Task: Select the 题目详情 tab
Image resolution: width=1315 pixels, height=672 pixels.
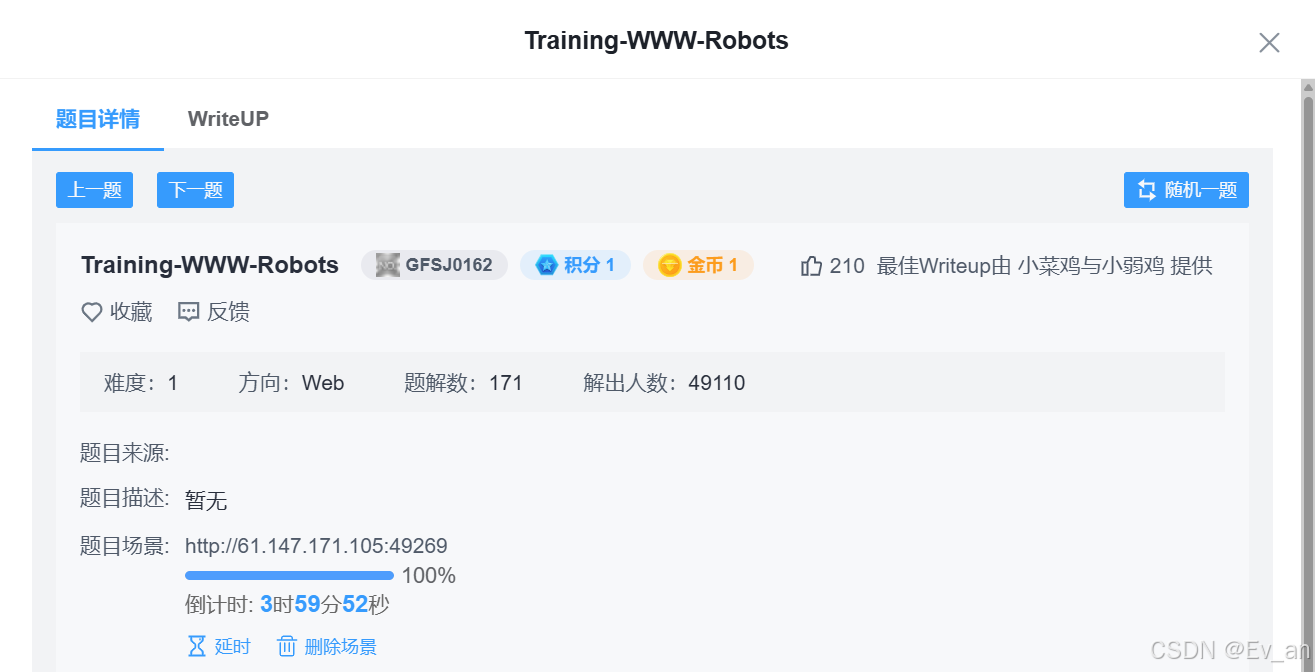Action: click(97, 118)
